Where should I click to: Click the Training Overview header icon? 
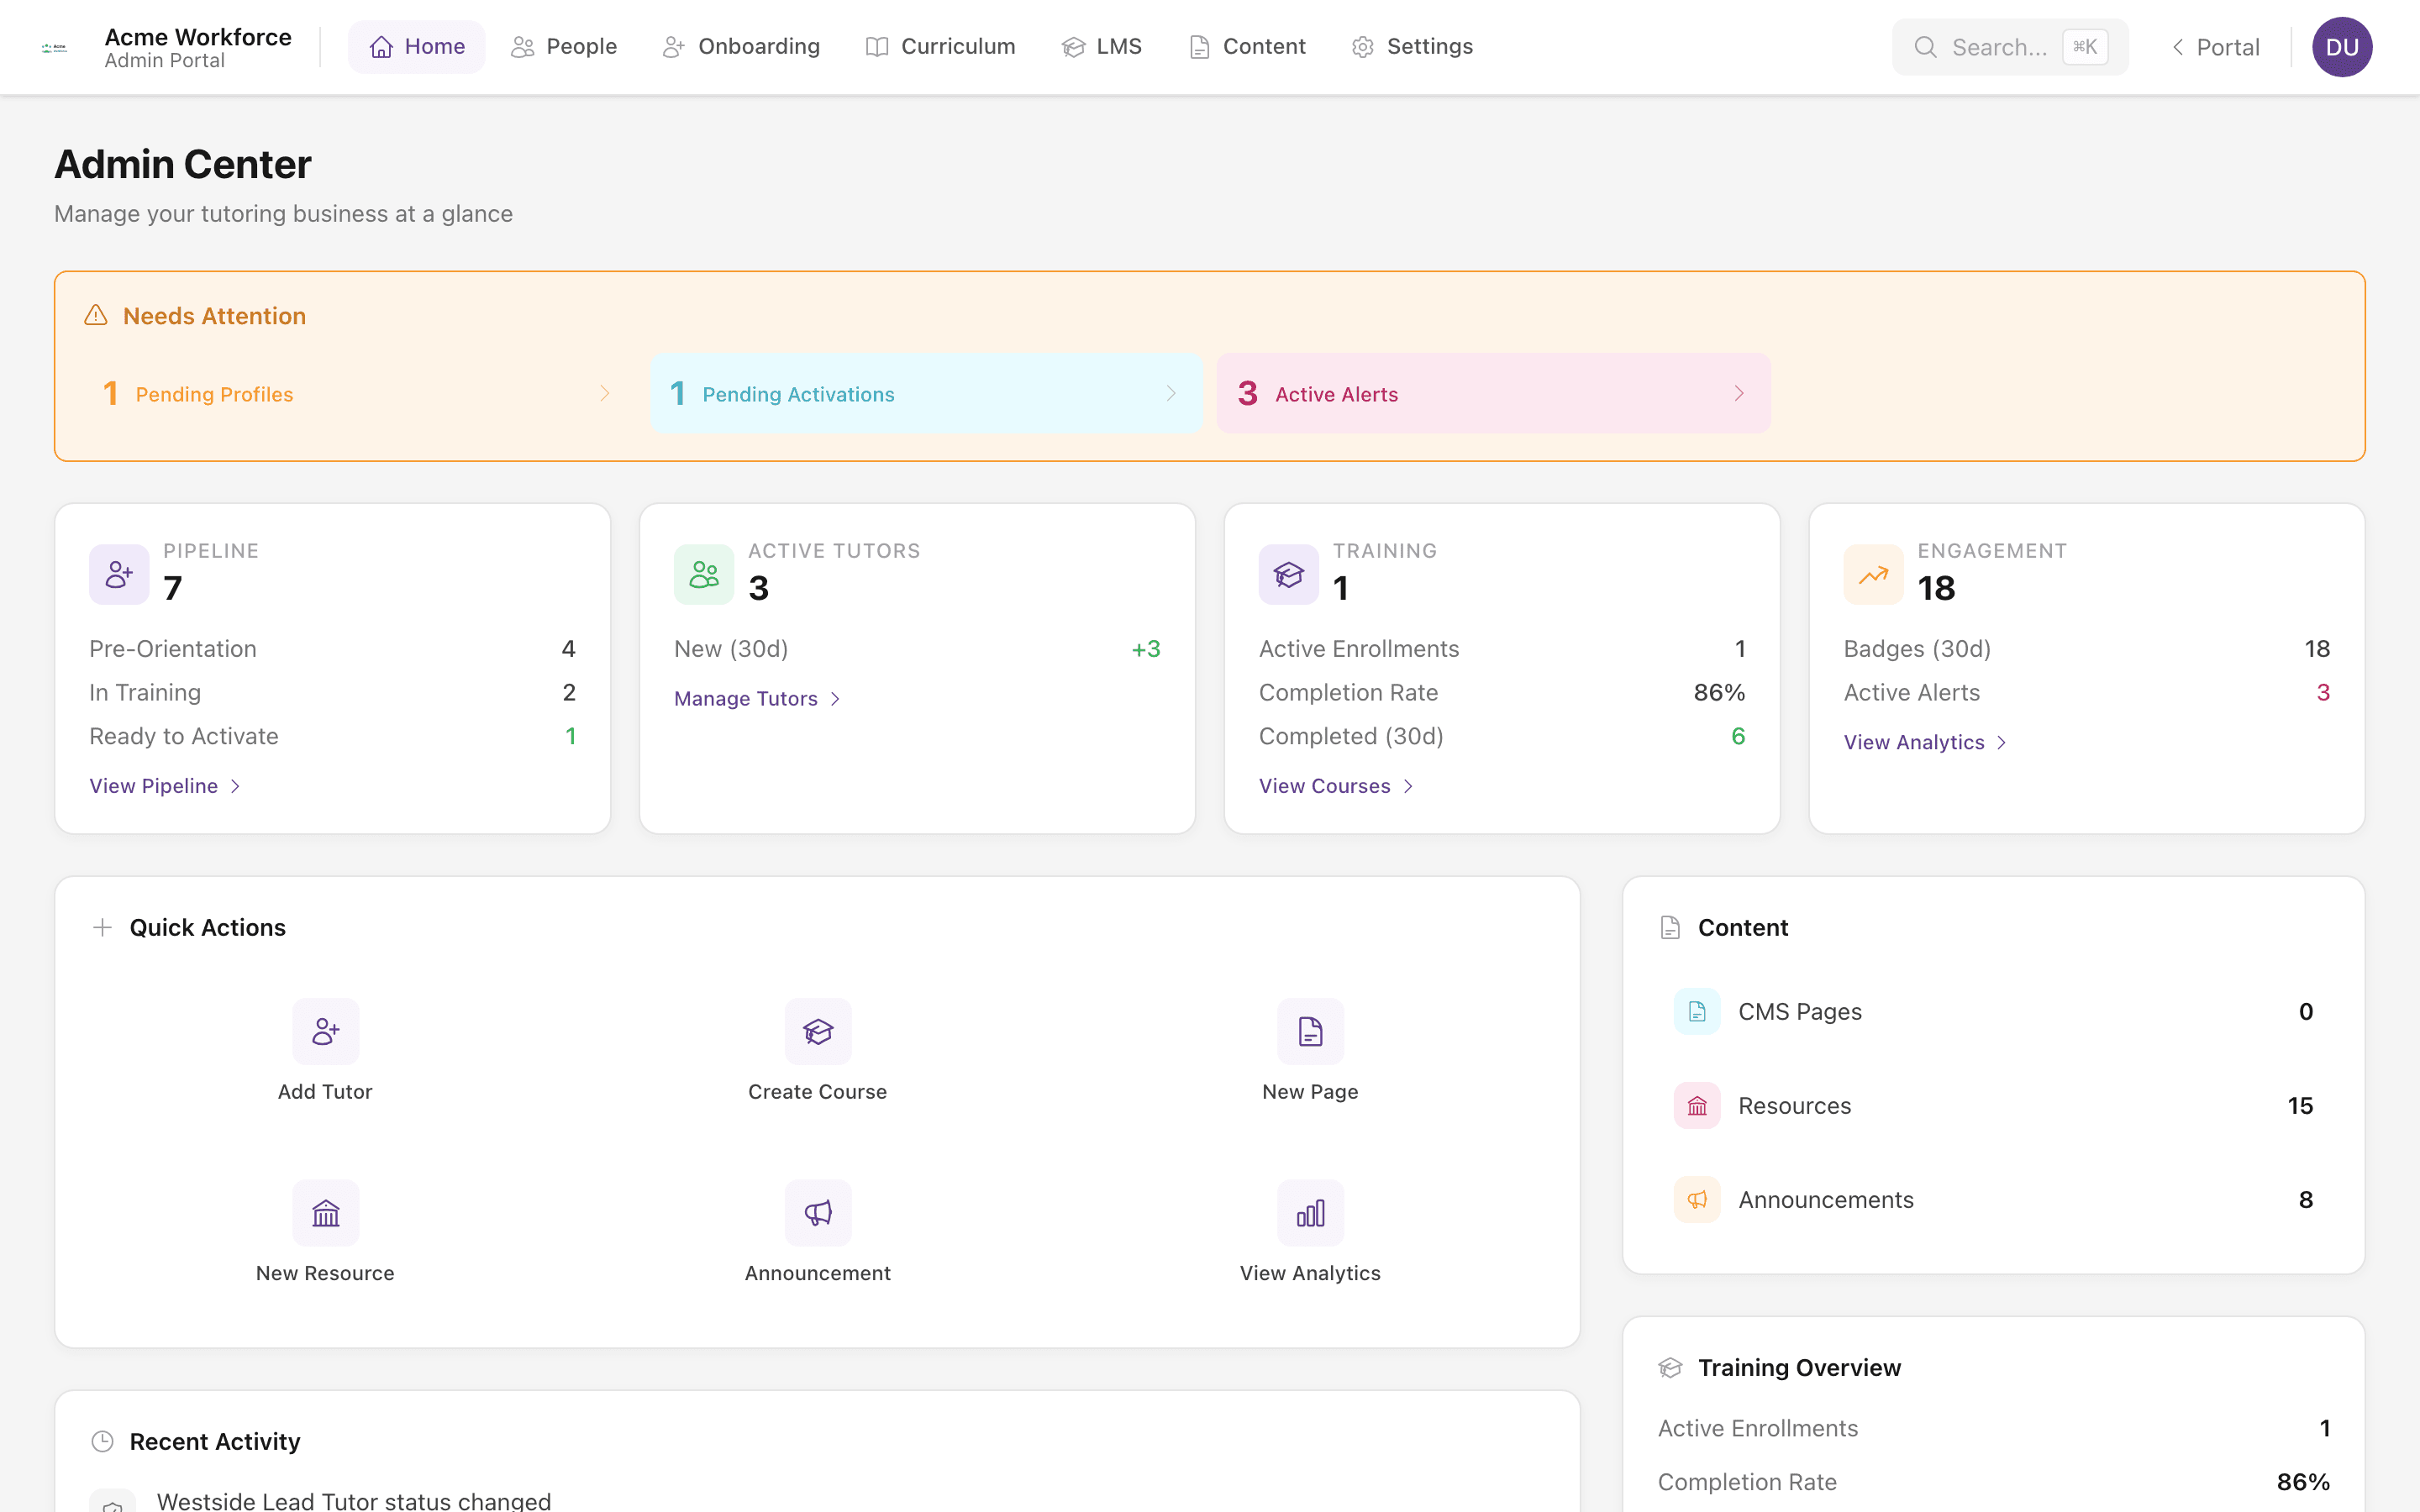click(1670, 1367)
